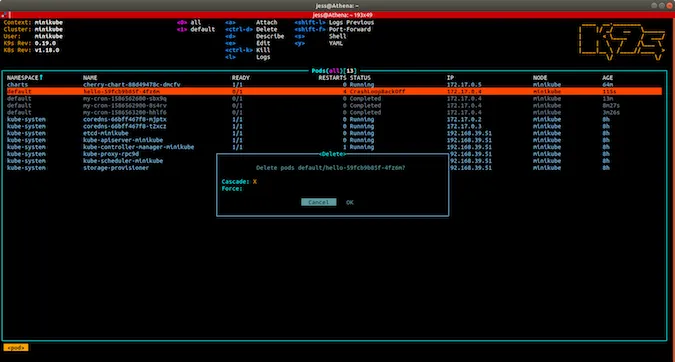Screen dimensions: 675x362
Task: Select the my-cron-1586563200-hhlf6 pod row
Action: pyautogui.click(x=334, y=112)
